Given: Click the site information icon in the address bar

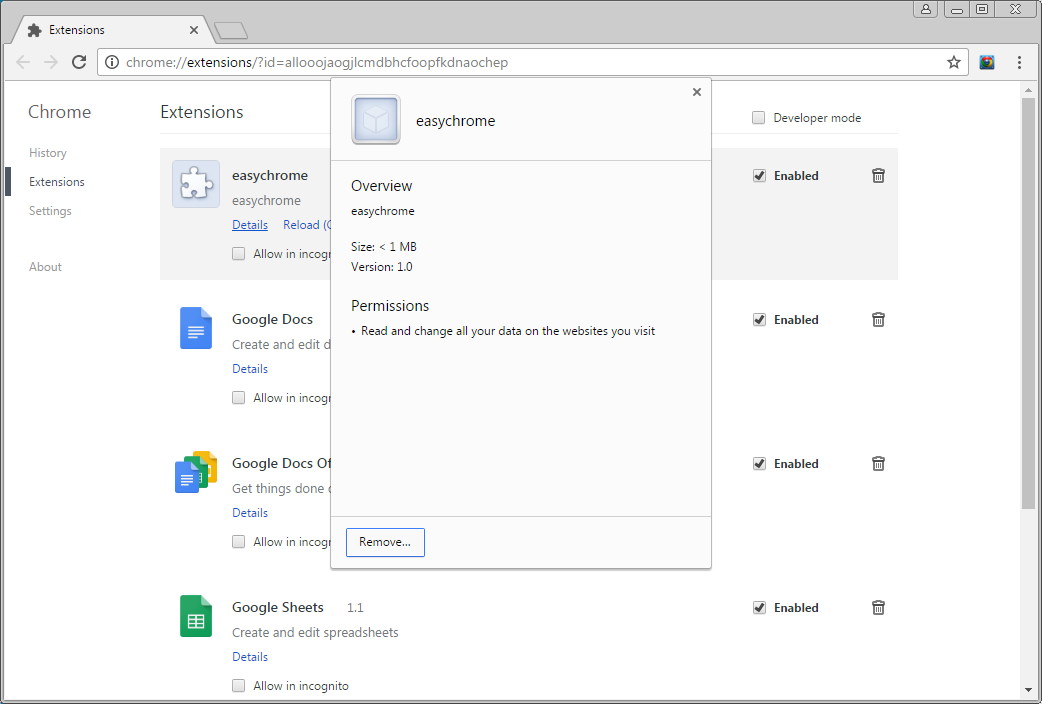Looking at the screenshot, I should pyautogui.click(x=112, y=62).
